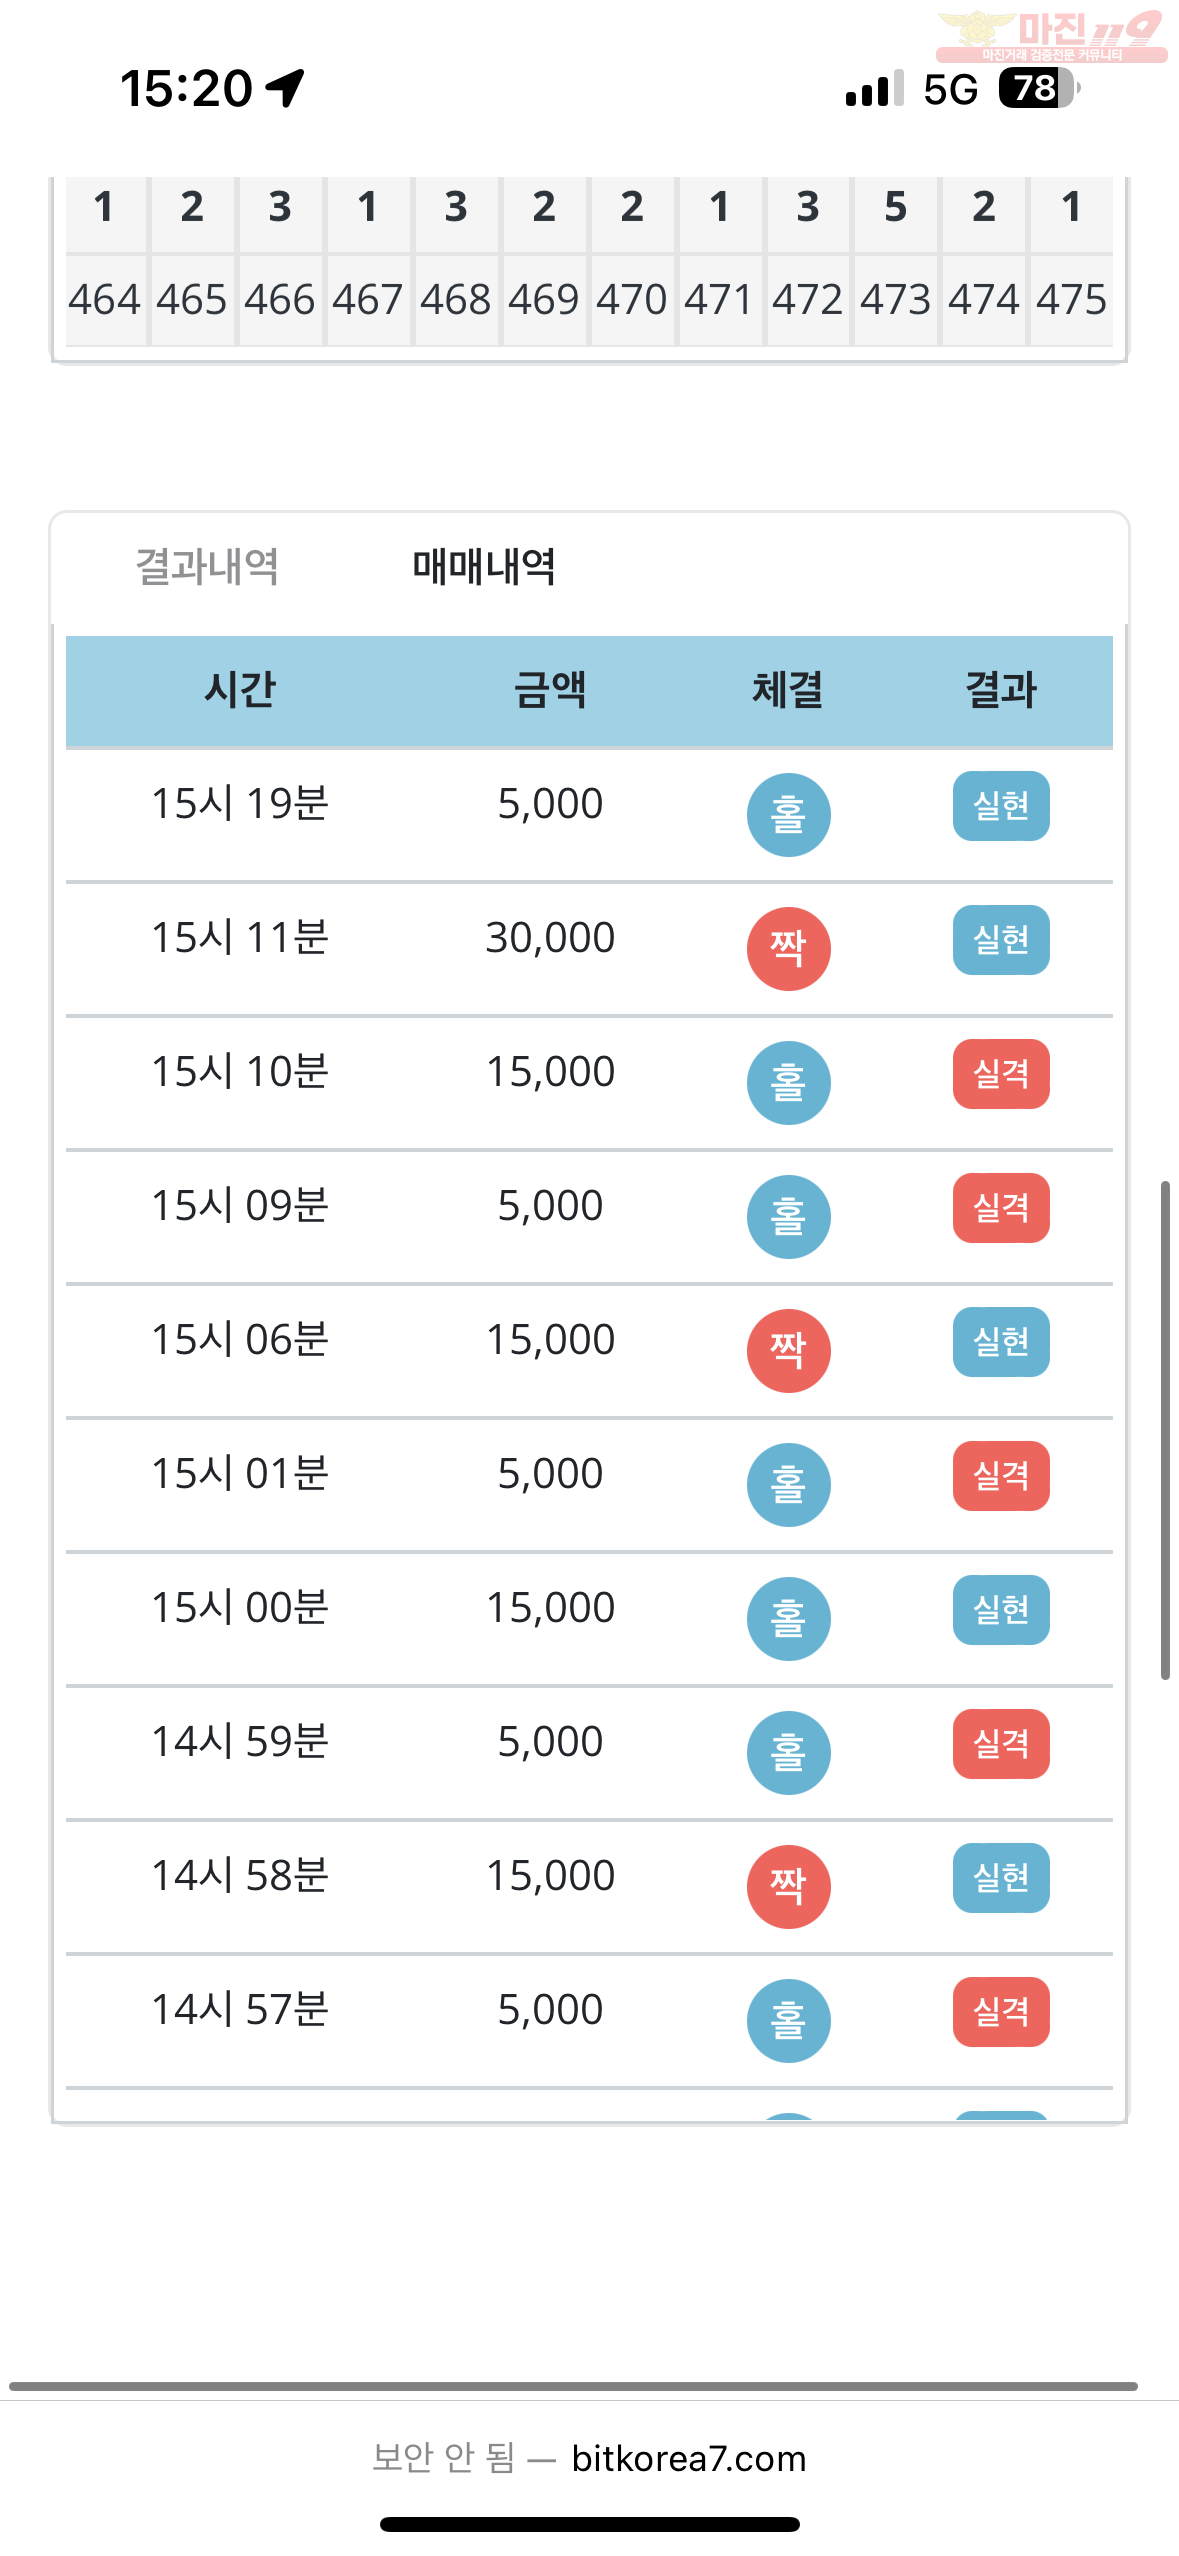Click the vertical scrollbar of trade list
The image size is (1179, 2556).
(1165, 1430)
